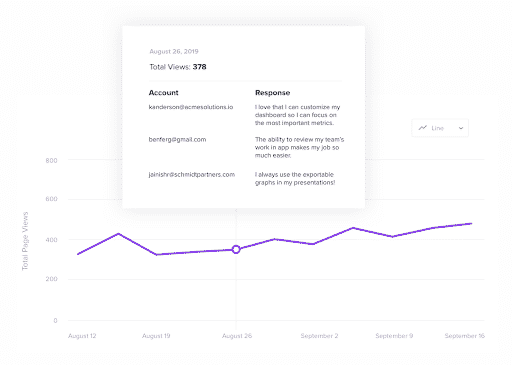Viewport: 512px width, 365px height.
Task: Select the August 19 axis label
Action: pyautogui.click(x=156, y=336)
